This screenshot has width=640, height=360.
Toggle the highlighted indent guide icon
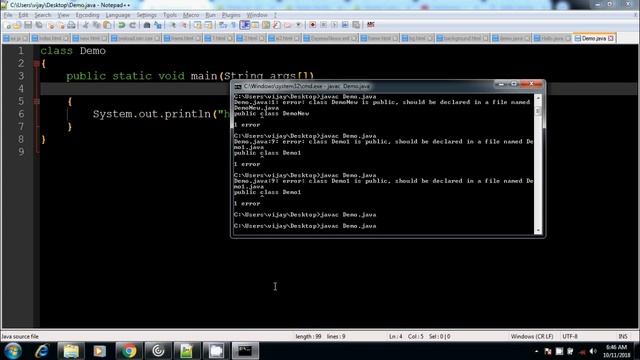click(x=244, y=25)
